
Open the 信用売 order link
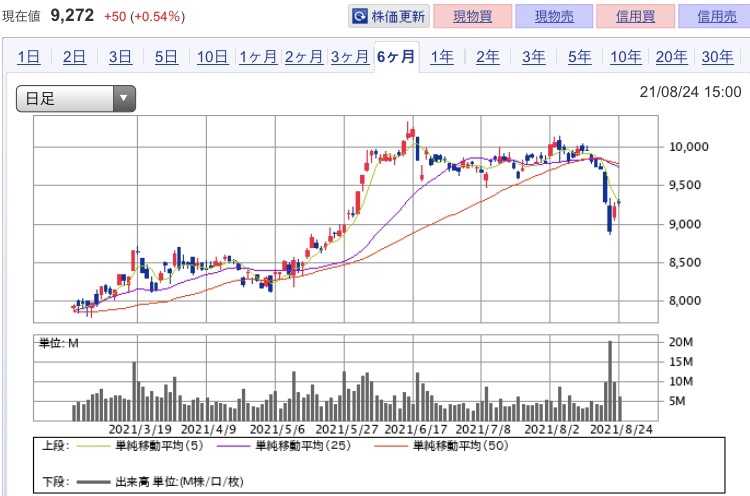click(716, 17)
